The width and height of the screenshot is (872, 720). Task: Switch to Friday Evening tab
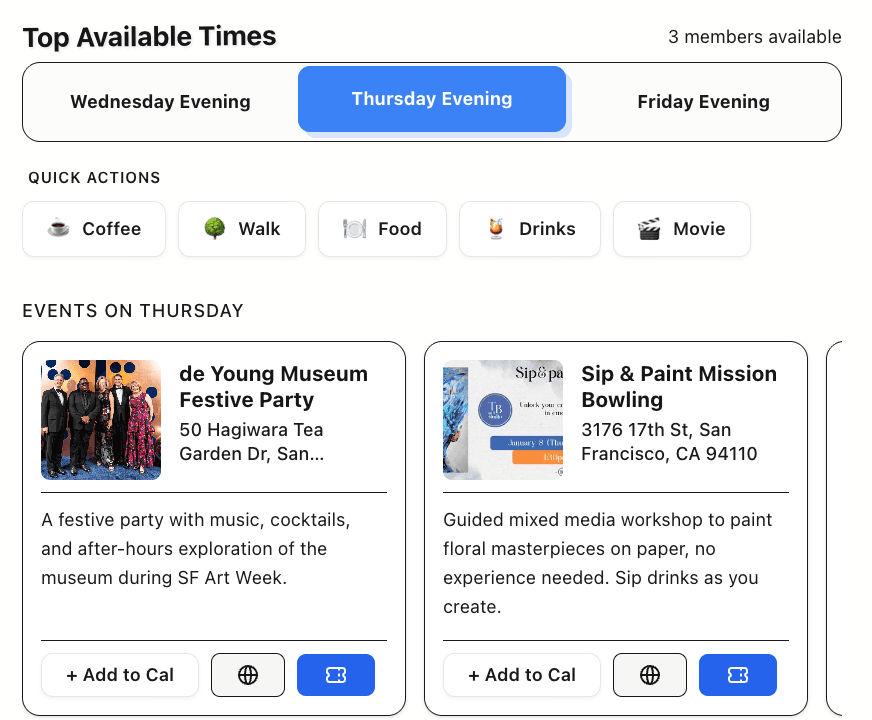point(703,102)
